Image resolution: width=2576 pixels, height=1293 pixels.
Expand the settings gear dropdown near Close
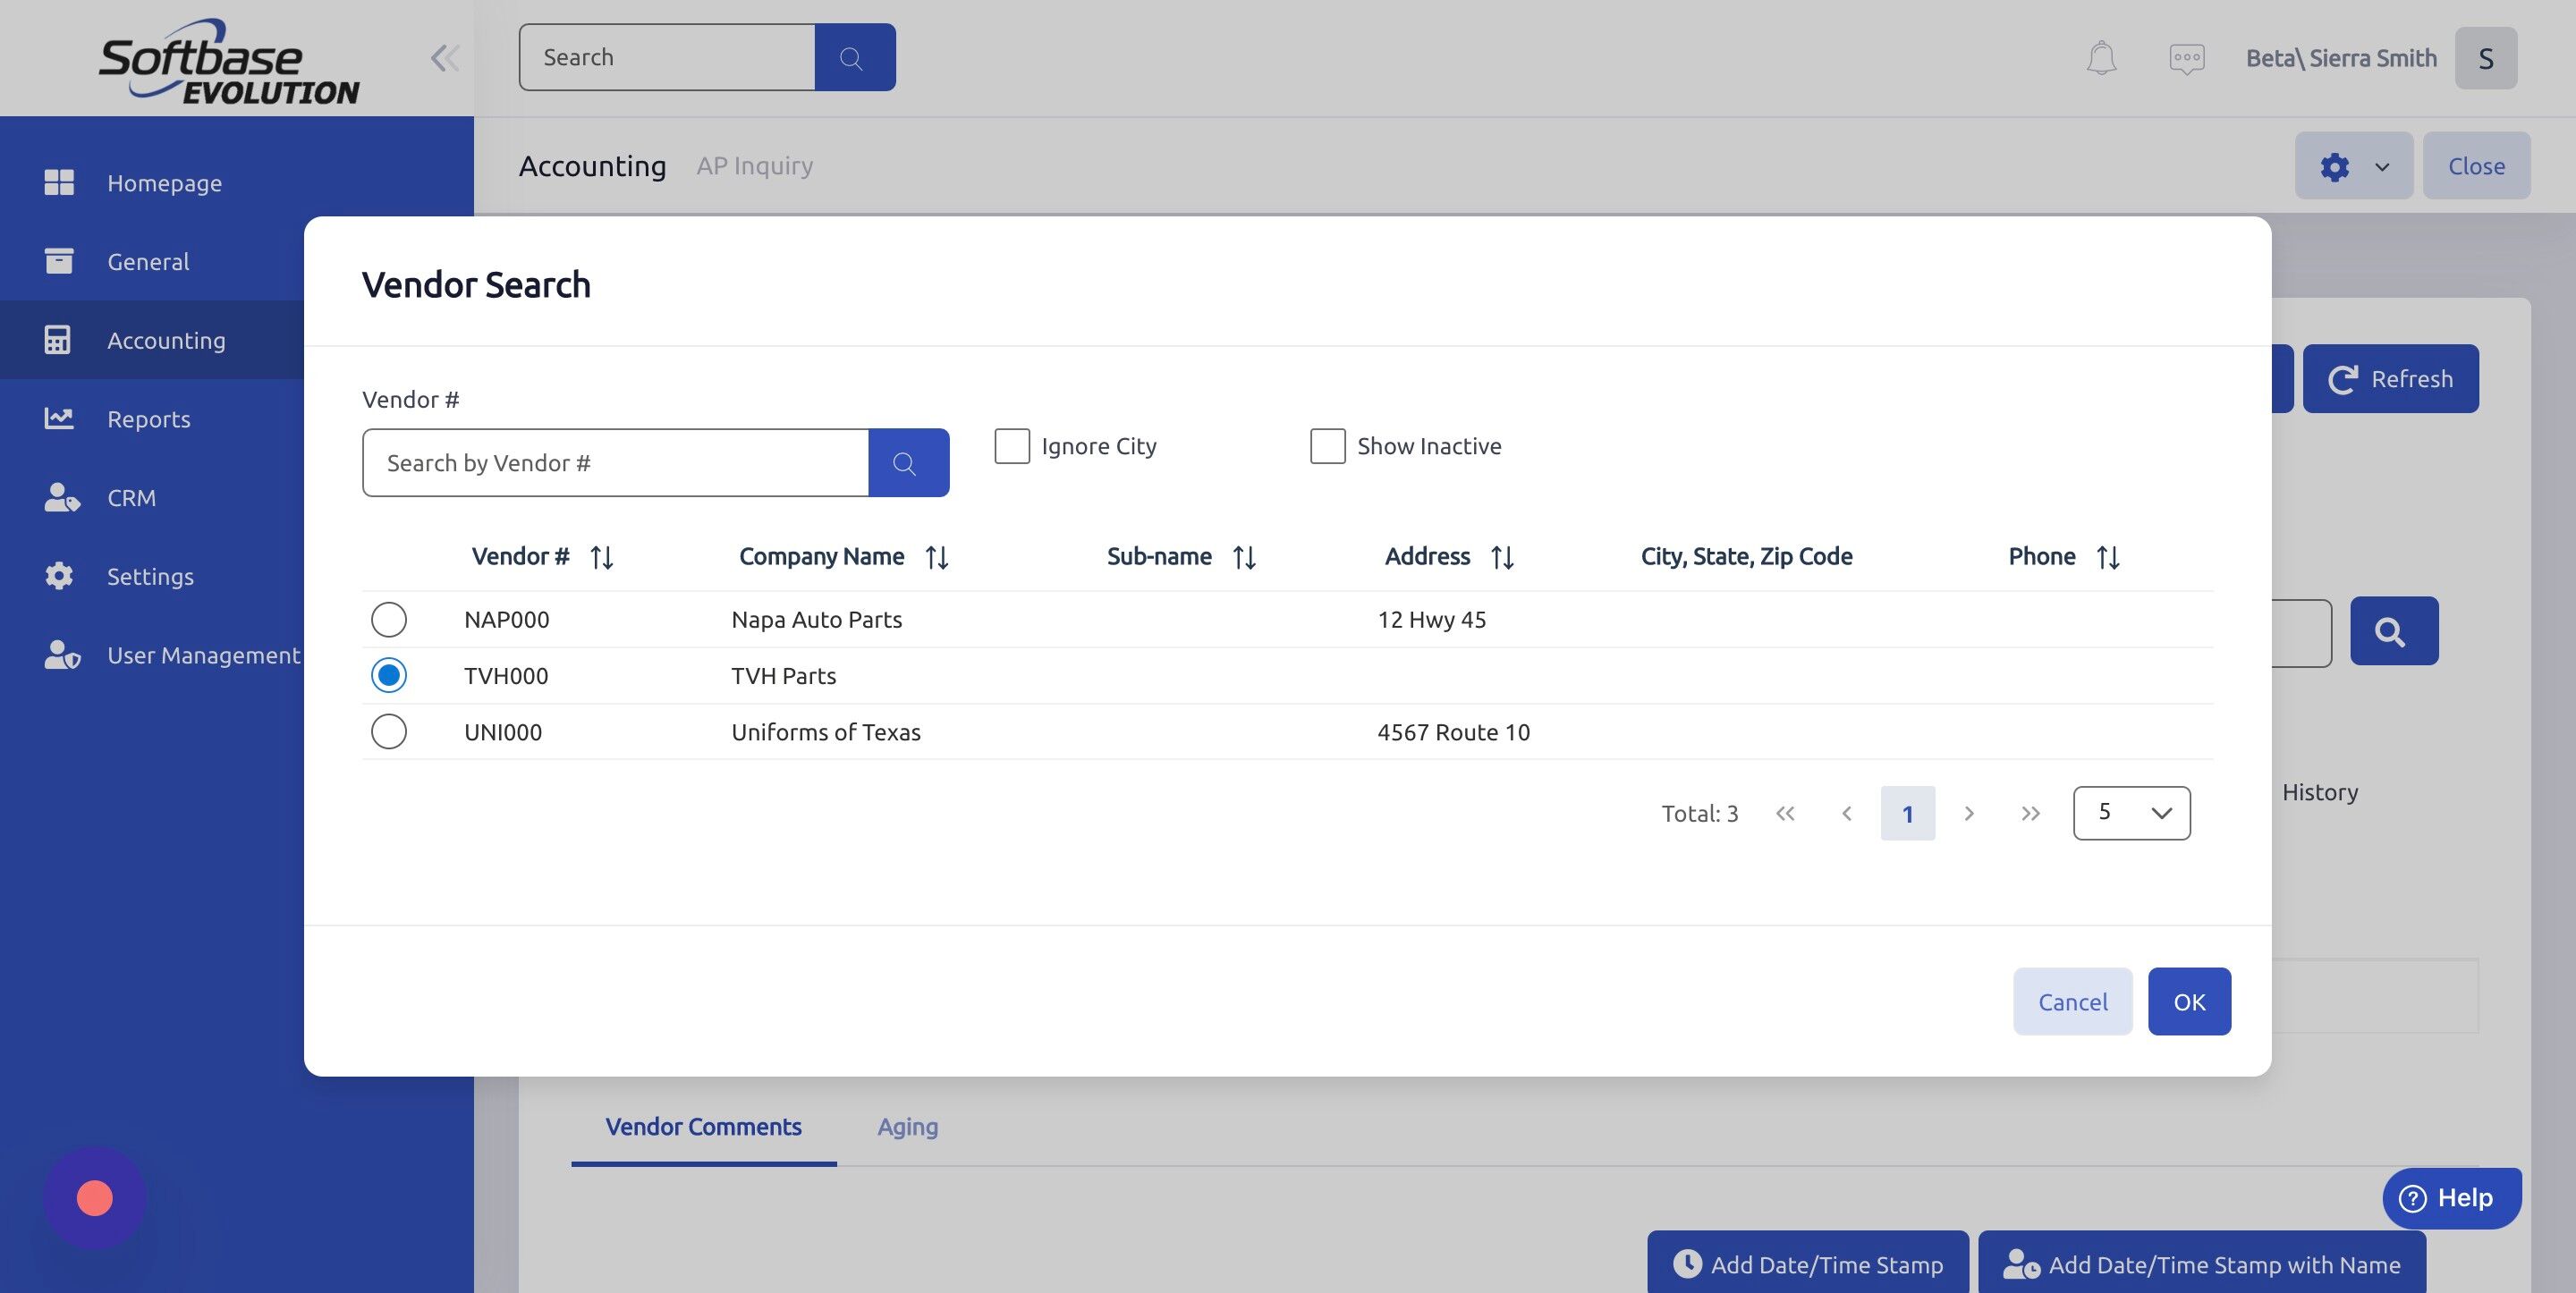2353,165
